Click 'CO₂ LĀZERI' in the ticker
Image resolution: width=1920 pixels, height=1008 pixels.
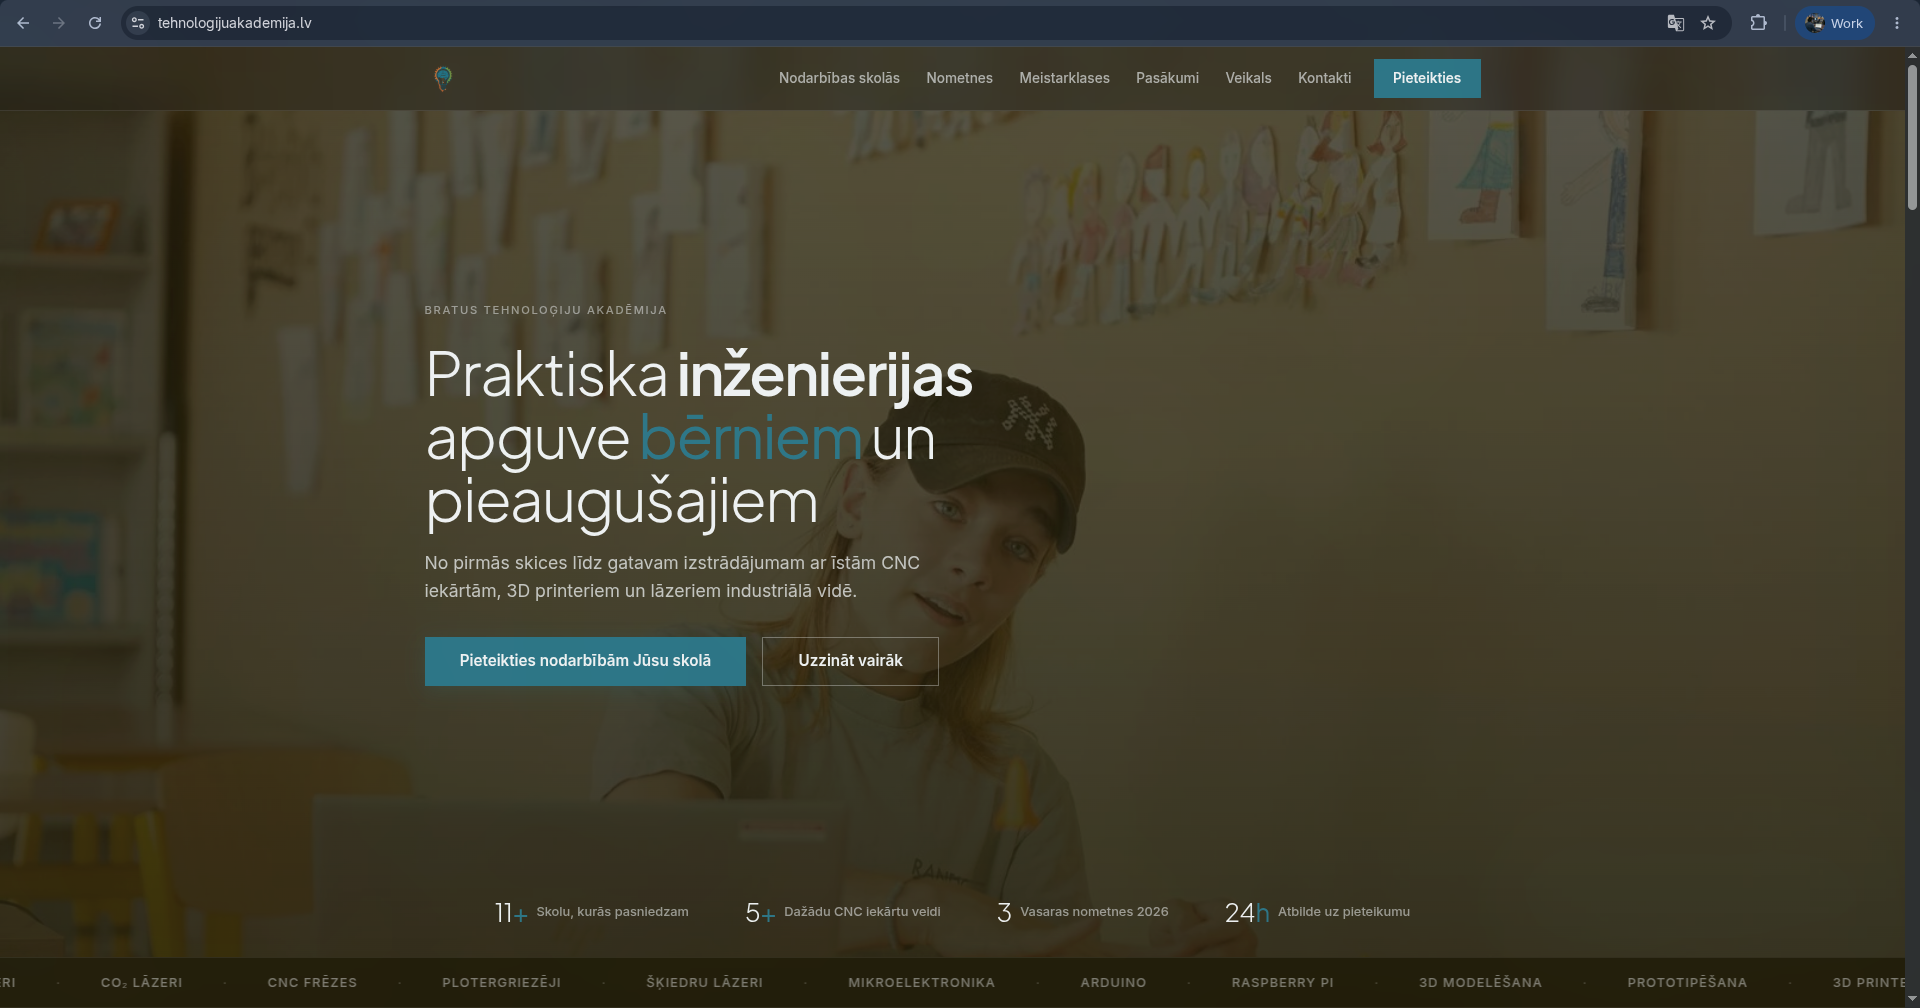point(142,983)
